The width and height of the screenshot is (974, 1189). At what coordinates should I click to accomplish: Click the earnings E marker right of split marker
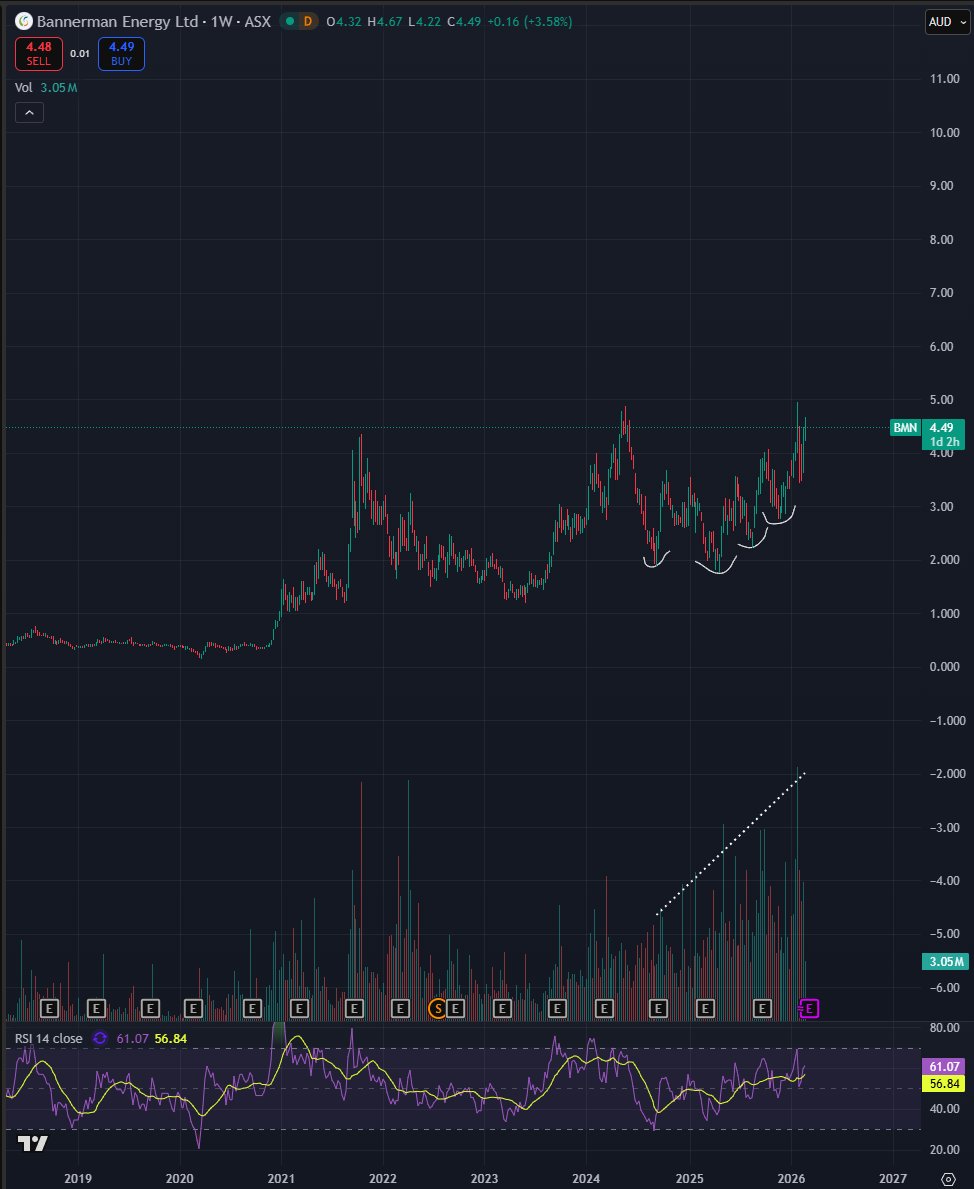pos(455,1009)
